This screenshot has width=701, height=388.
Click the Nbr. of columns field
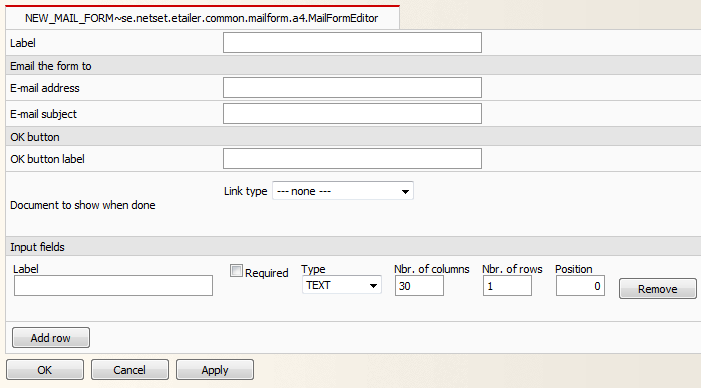[419, 286]
